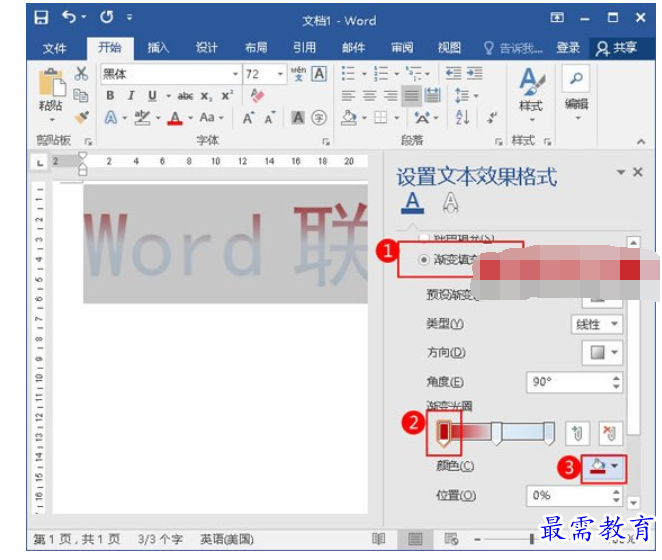Toggle strikethrough abc formatting
The image size is (662, 560).
185,96
